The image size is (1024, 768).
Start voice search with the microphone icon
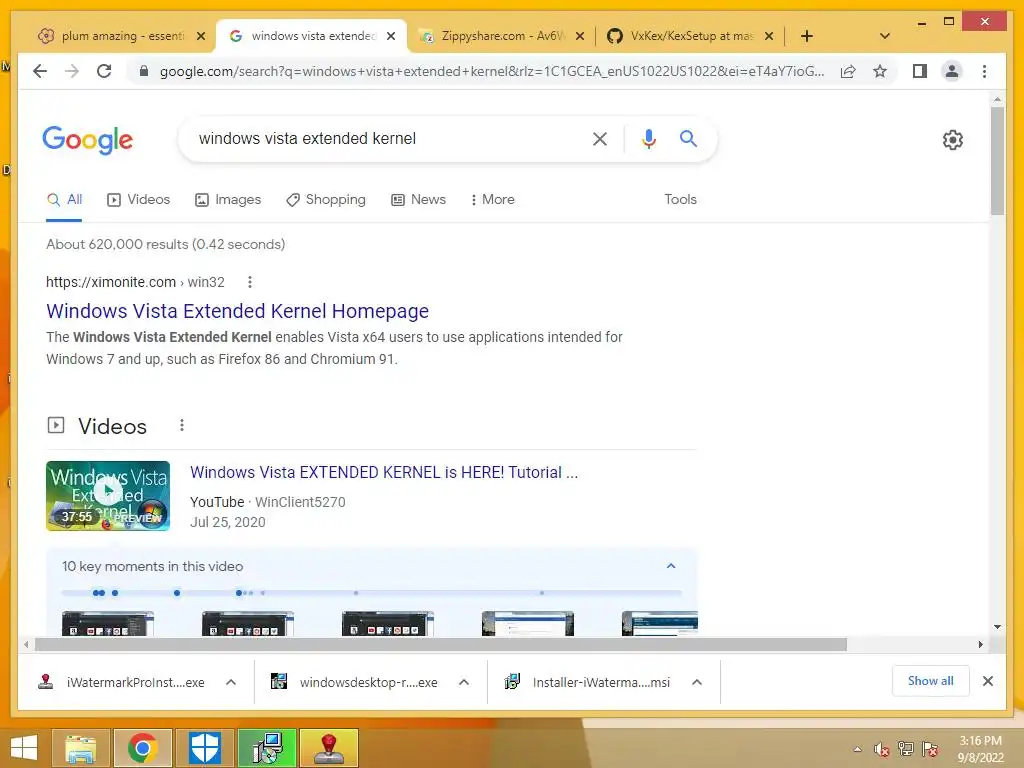[648, 138]
